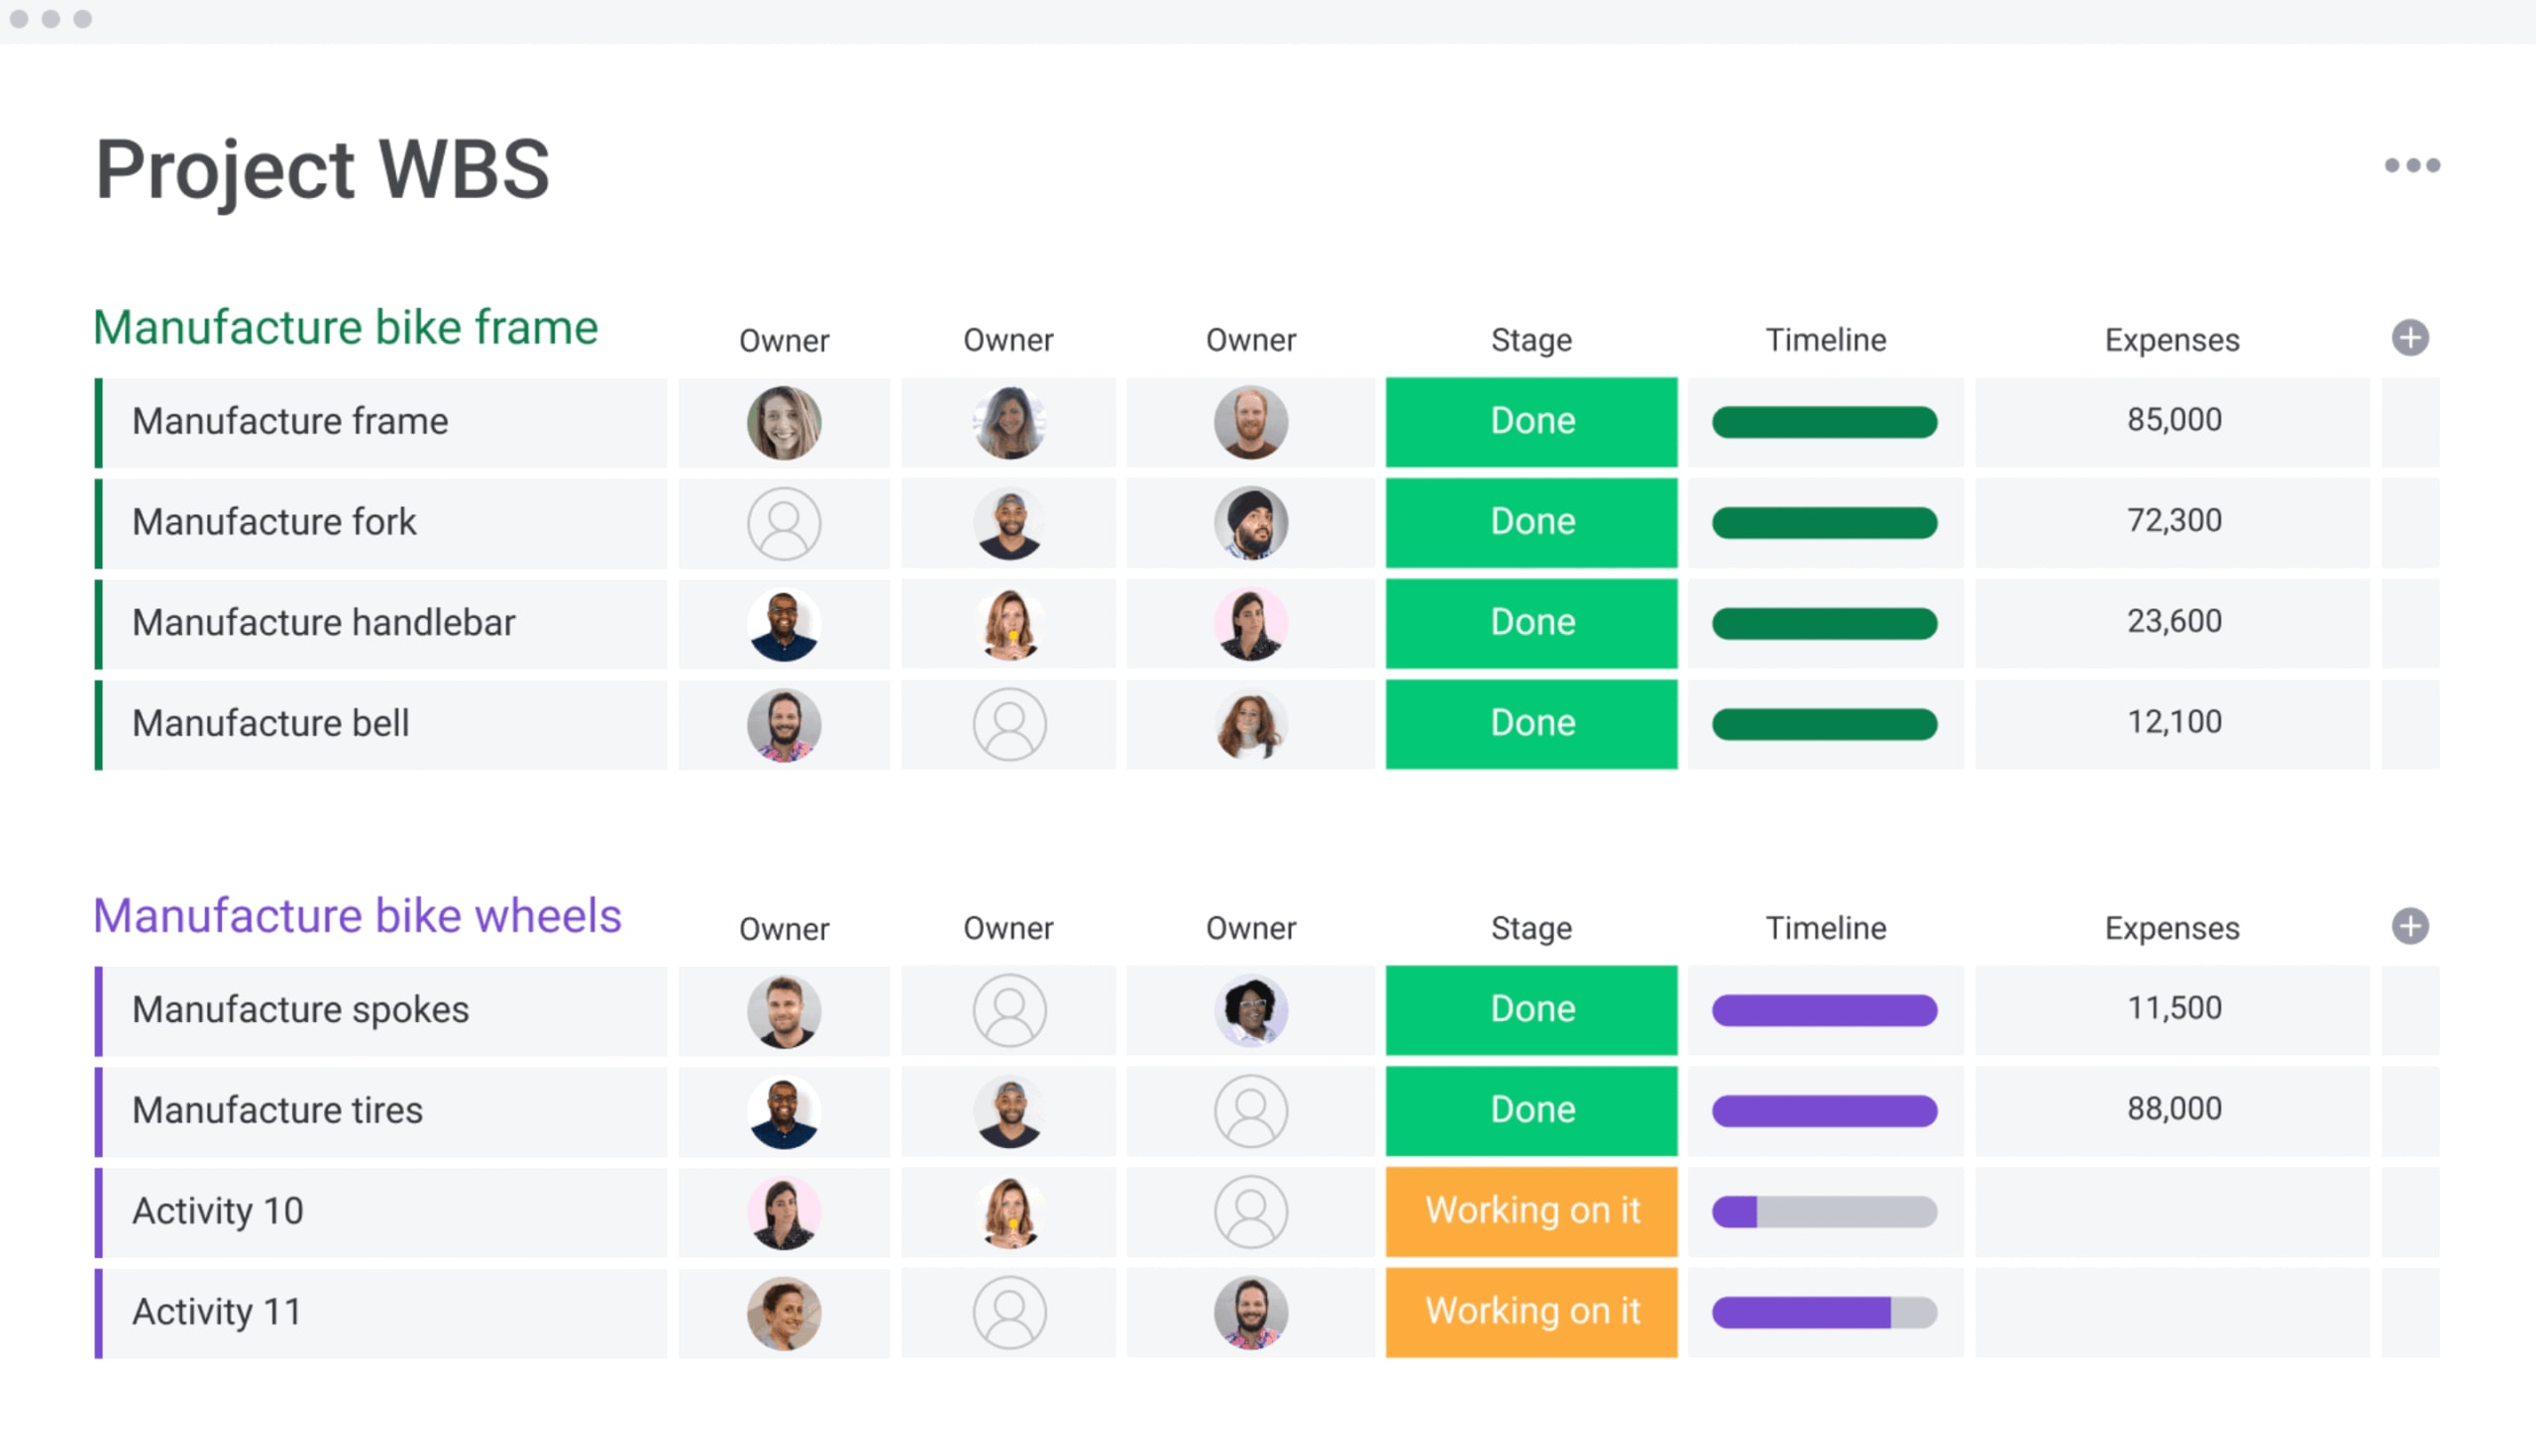Adjust the Timeline progress bar for Activity 11
Image resolution: width=2536 pixels, height=1456 pixels.
point(1823,1311)
